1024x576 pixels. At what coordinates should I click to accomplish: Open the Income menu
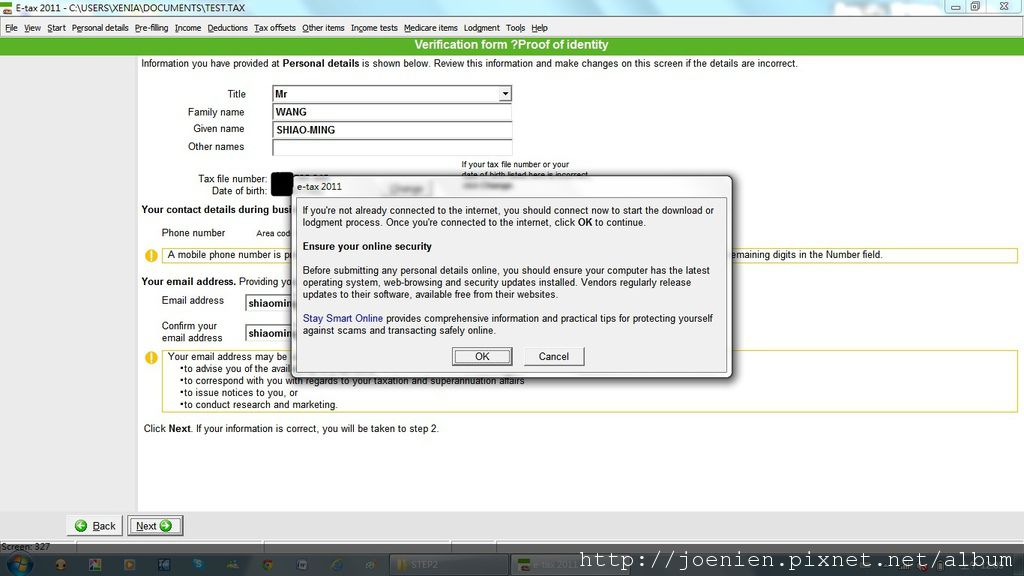click(x=188, y=28)
